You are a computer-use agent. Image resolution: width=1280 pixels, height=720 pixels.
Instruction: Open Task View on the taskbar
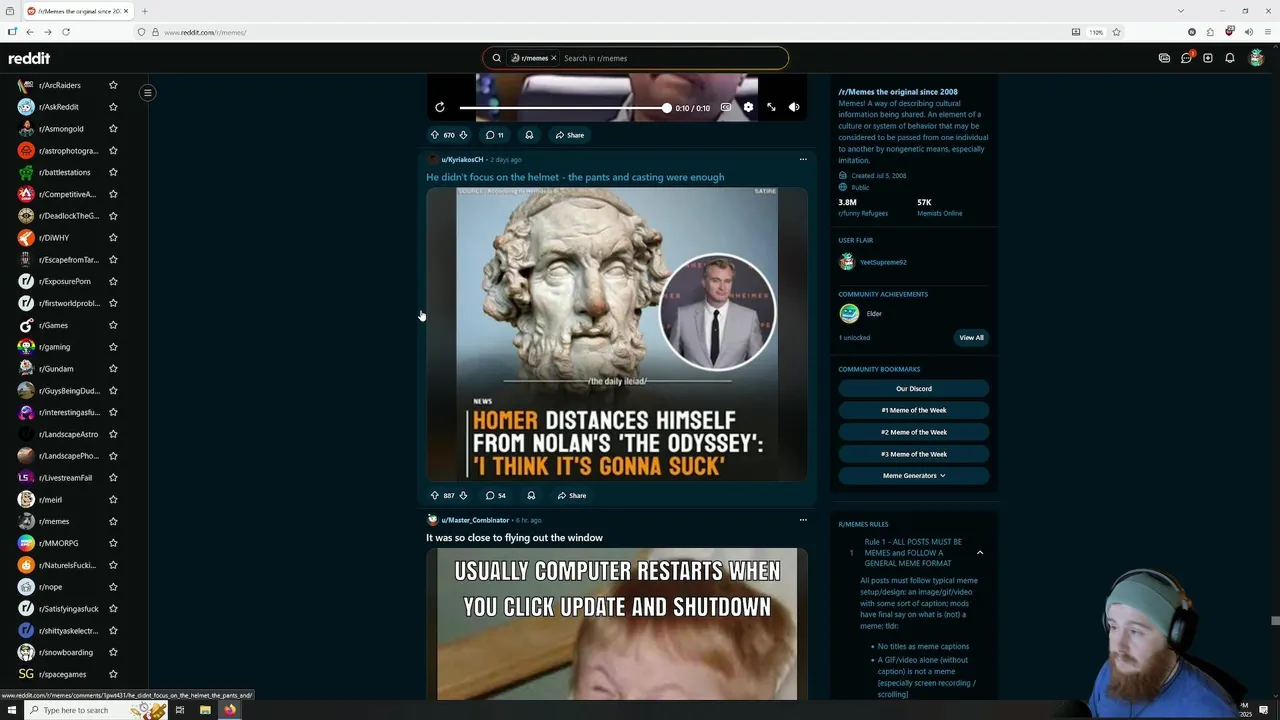point(180,710)
